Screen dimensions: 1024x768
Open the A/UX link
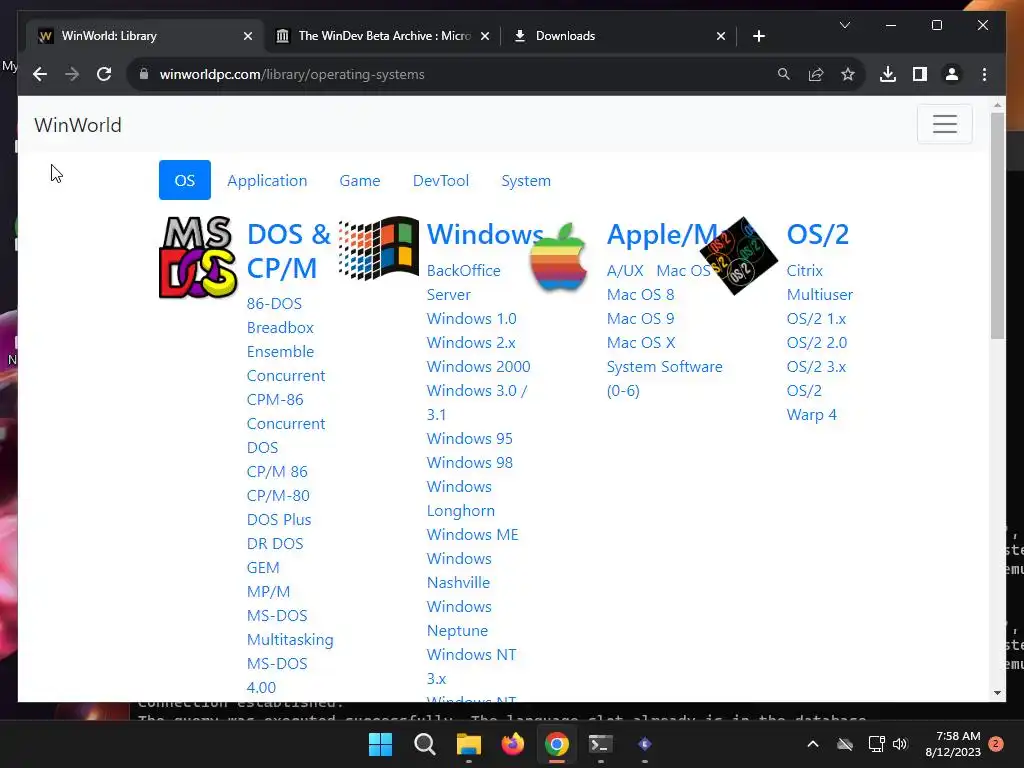[x=625, y=270]
